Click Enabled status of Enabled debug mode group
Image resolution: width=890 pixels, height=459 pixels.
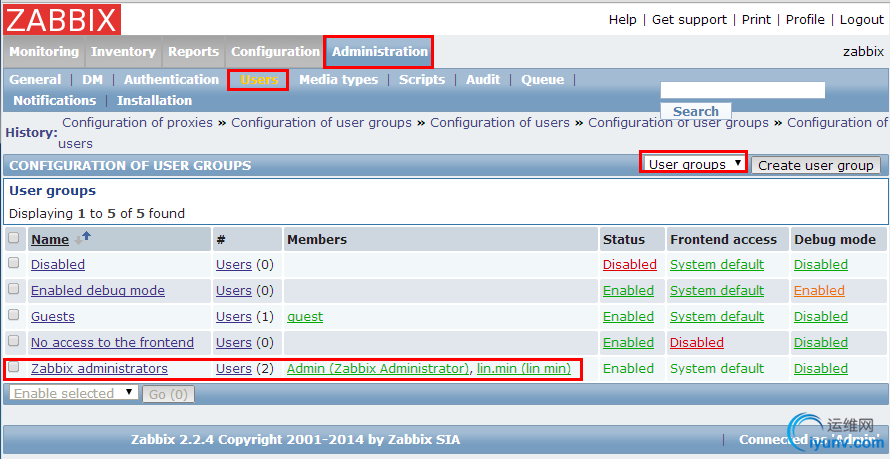coord(628,290)
